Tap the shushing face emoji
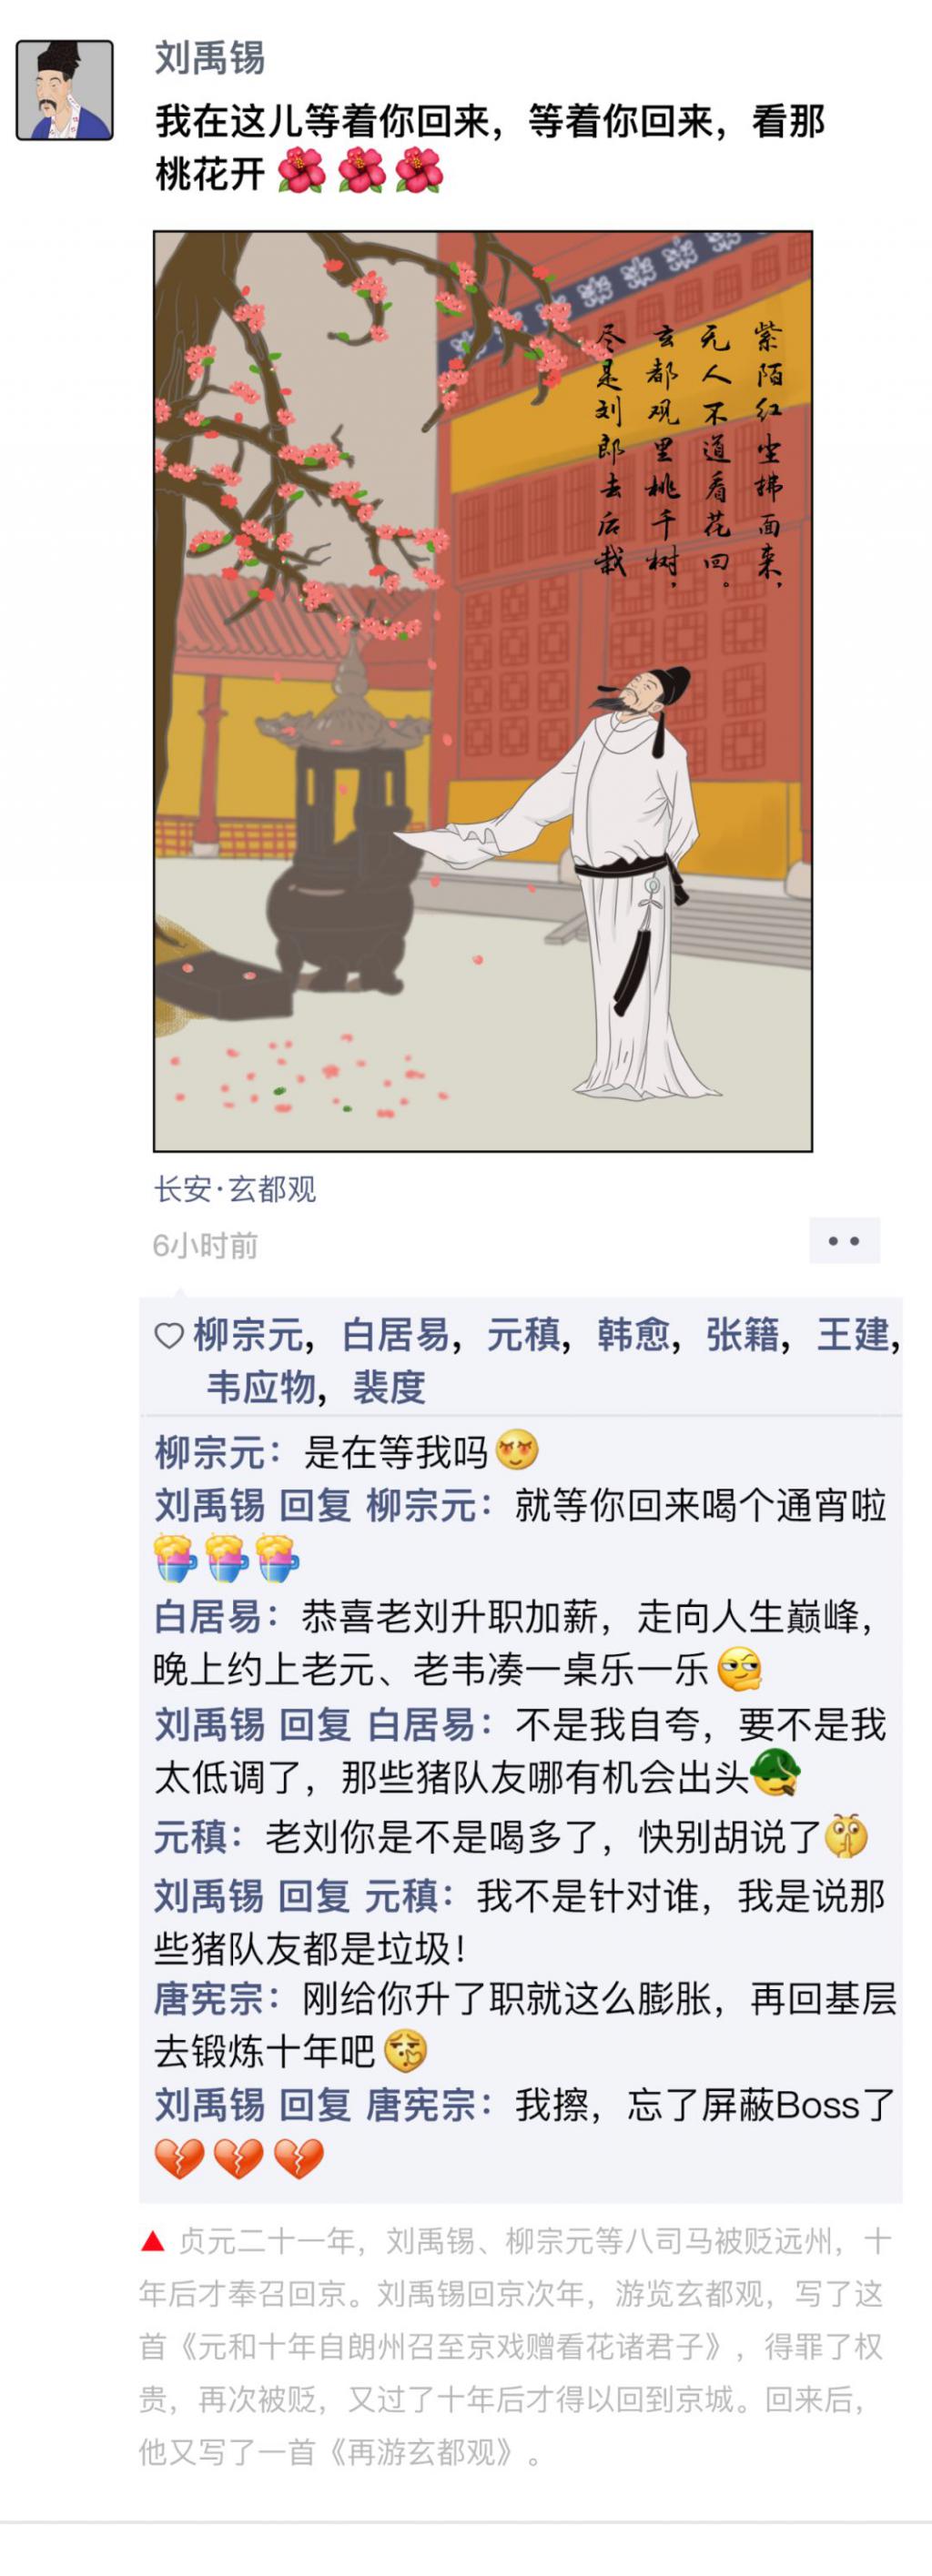Viewport: 932px width, 2576px height. (x=845, y=1838)
